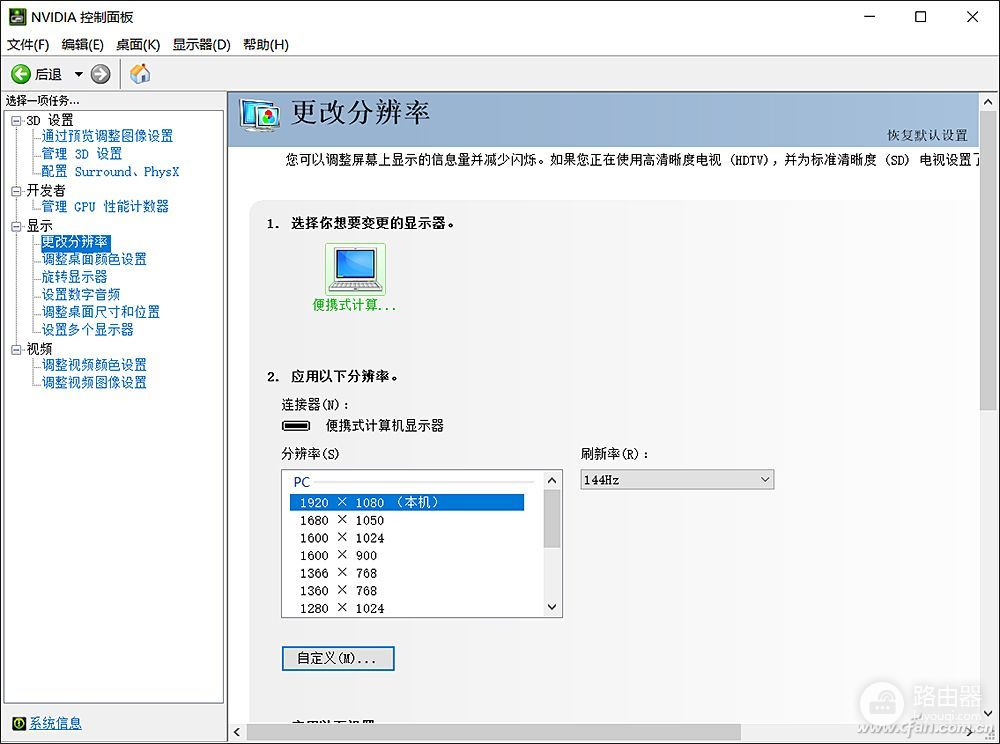Open the 桌面(K) menu

(137, 44)
